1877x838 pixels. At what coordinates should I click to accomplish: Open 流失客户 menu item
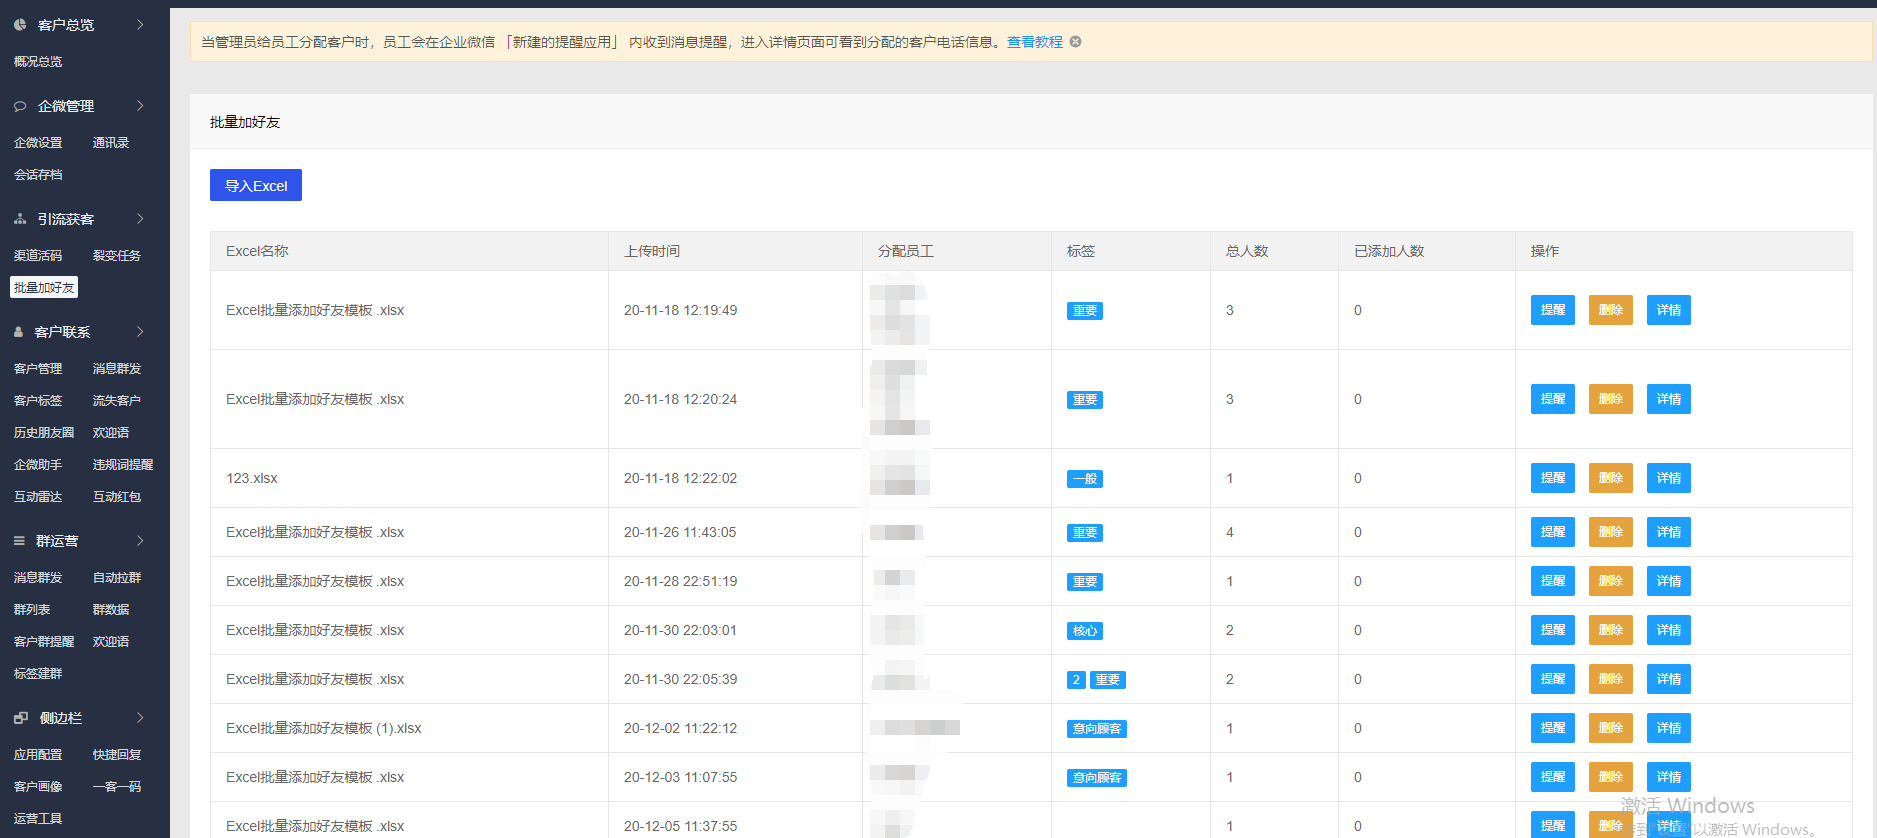point(117,401)
